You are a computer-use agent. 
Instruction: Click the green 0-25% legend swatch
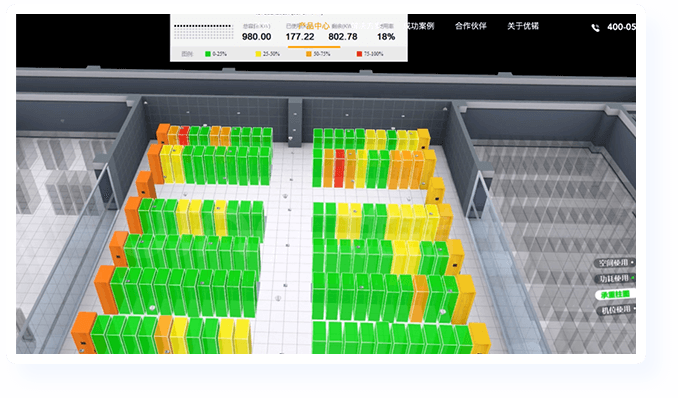point(208,54)
